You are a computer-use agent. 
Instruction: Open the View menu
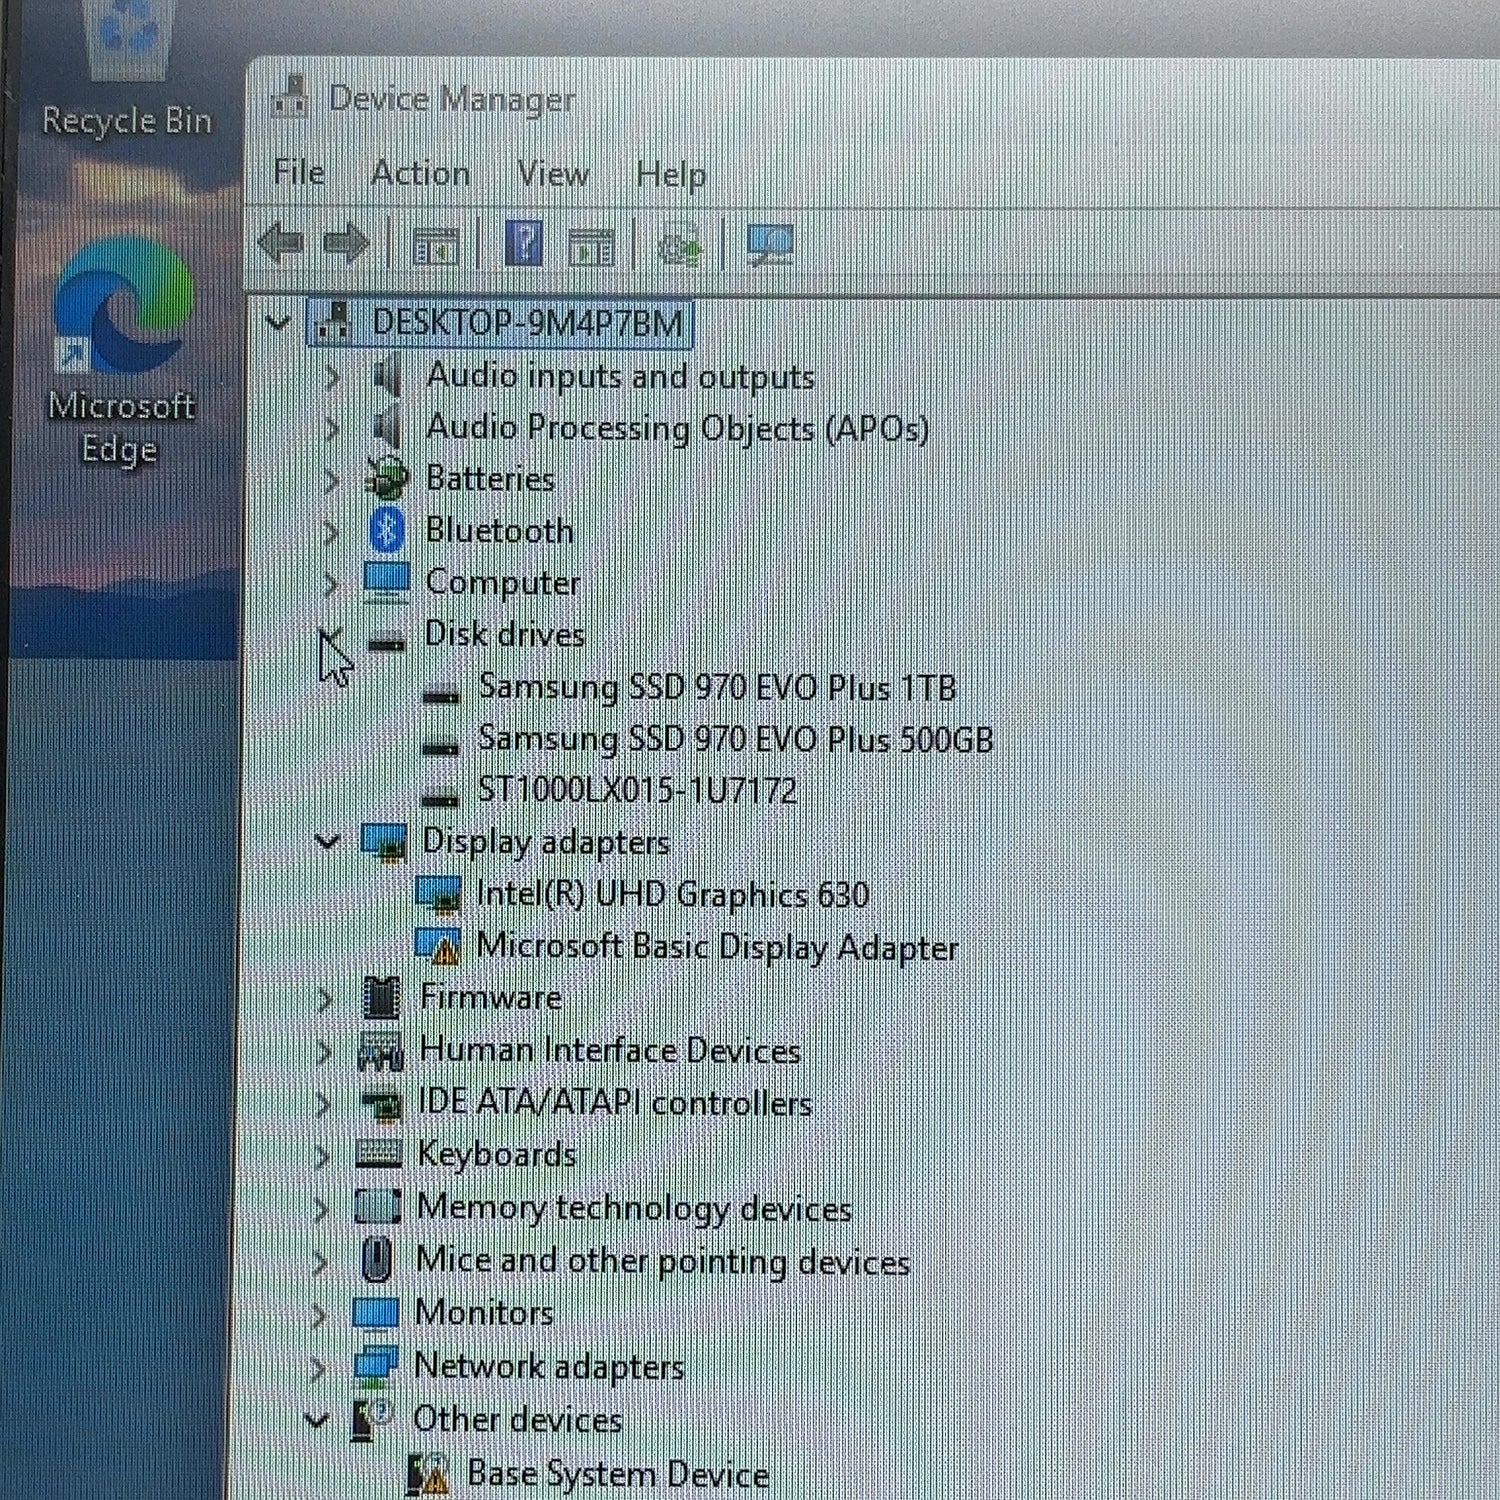point(553,174)
